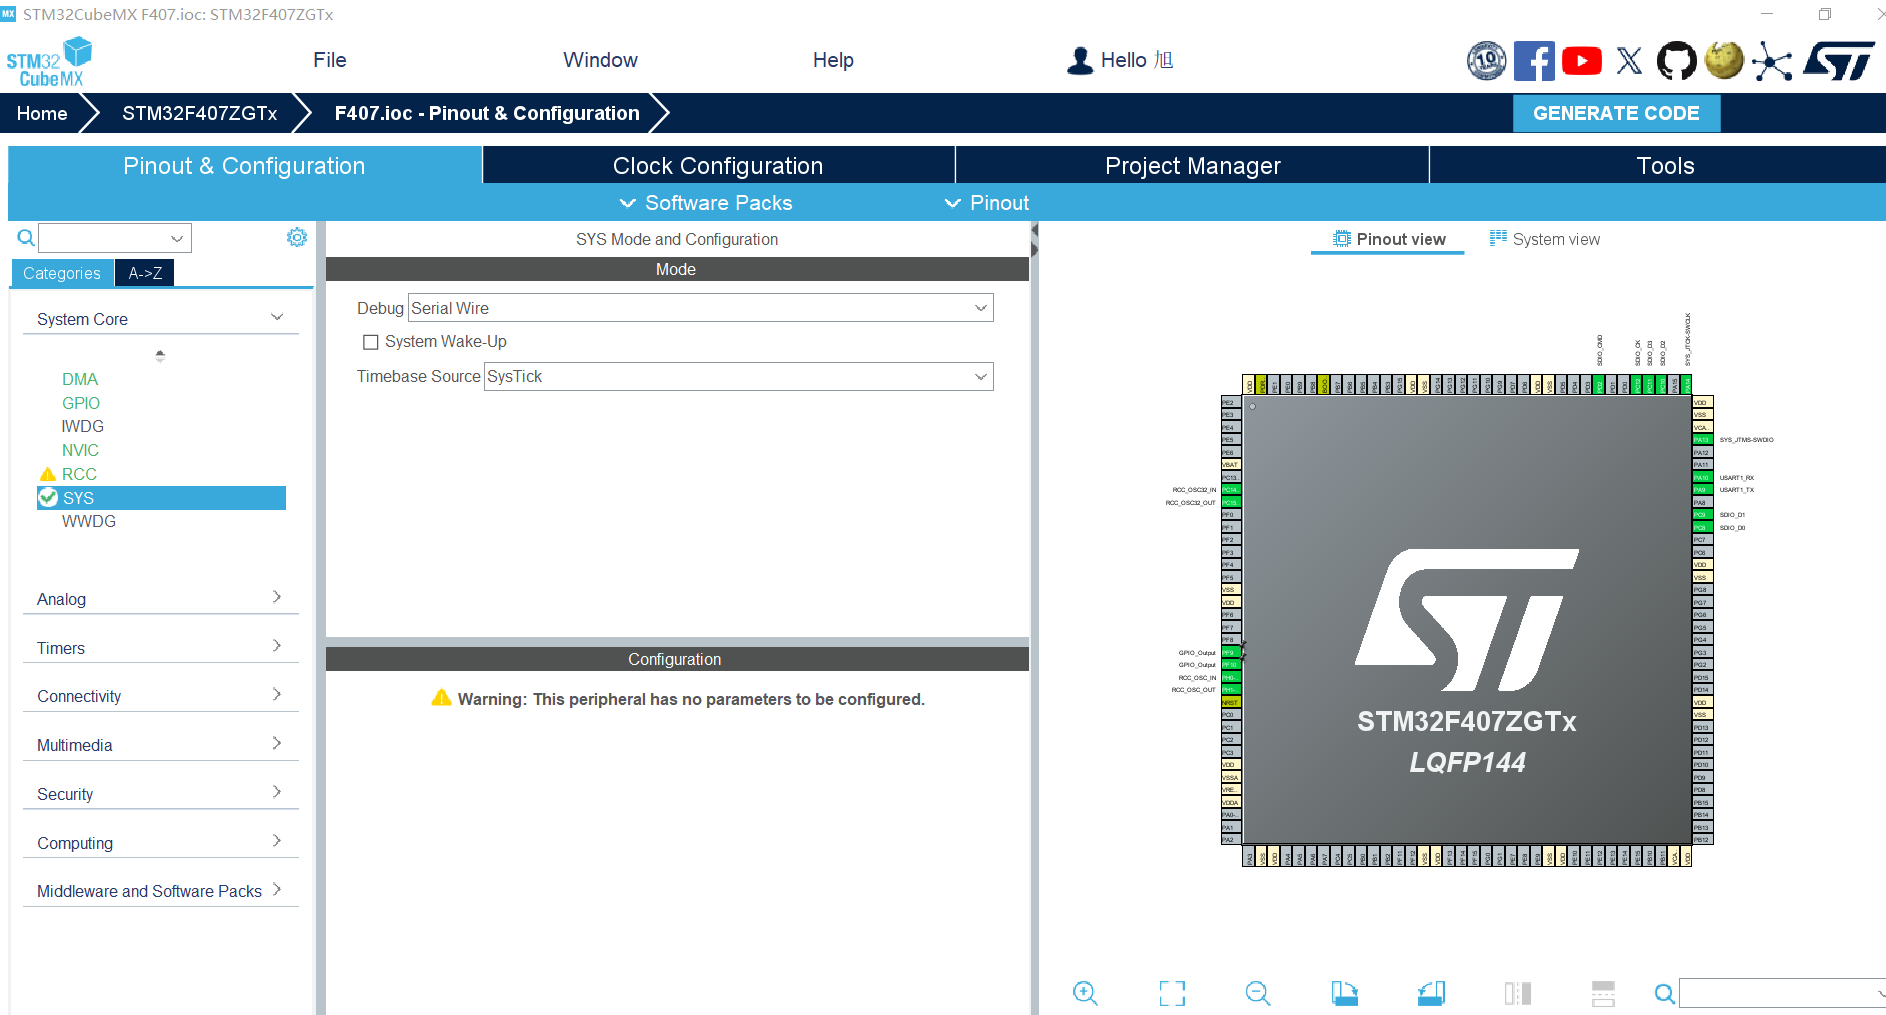Screen dimensions: 1886x1015
Task: Open the YouTube channel icon
Action: [1582, 60]
